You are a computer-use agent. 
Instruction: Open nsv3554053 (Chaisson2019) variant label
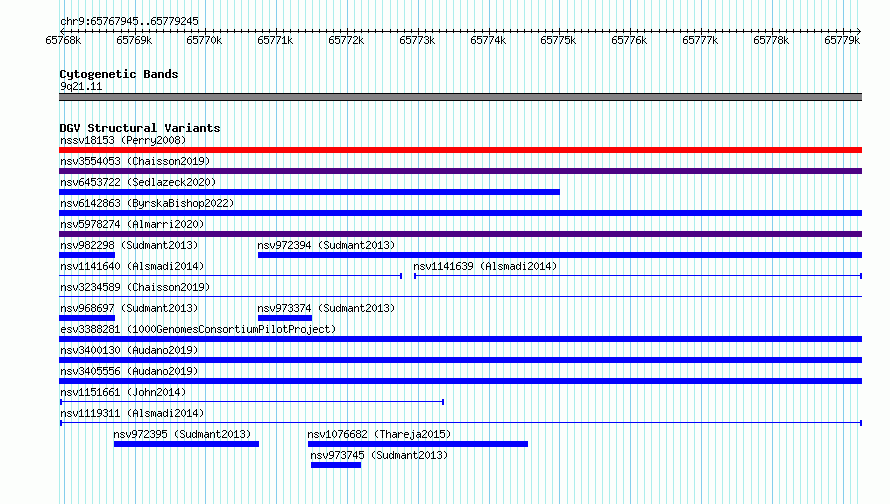(135, 161)
